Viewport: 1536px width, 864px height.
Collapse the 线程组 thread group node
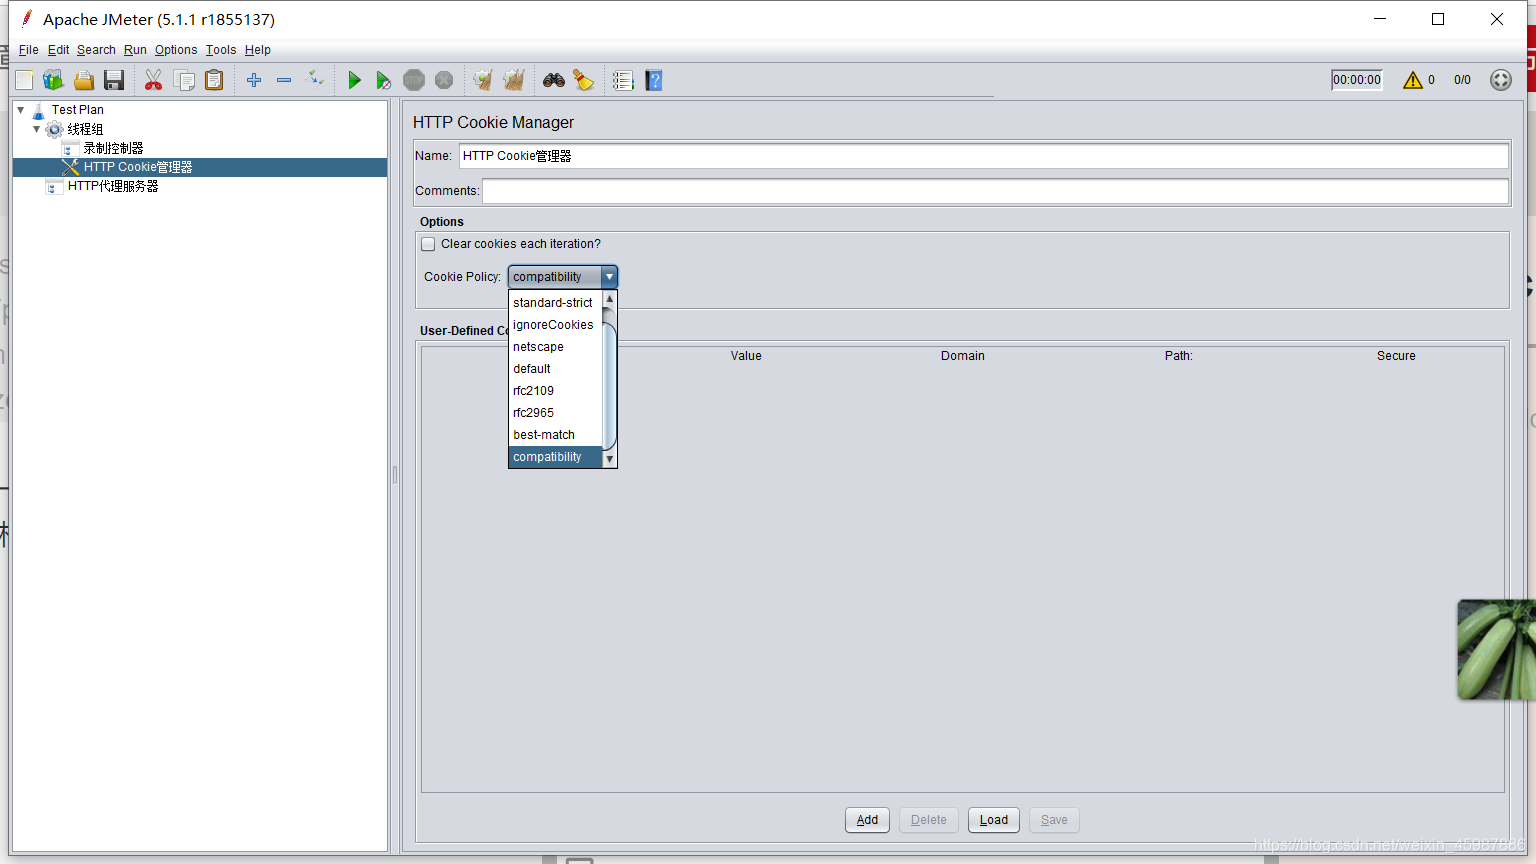click(37, 129)
